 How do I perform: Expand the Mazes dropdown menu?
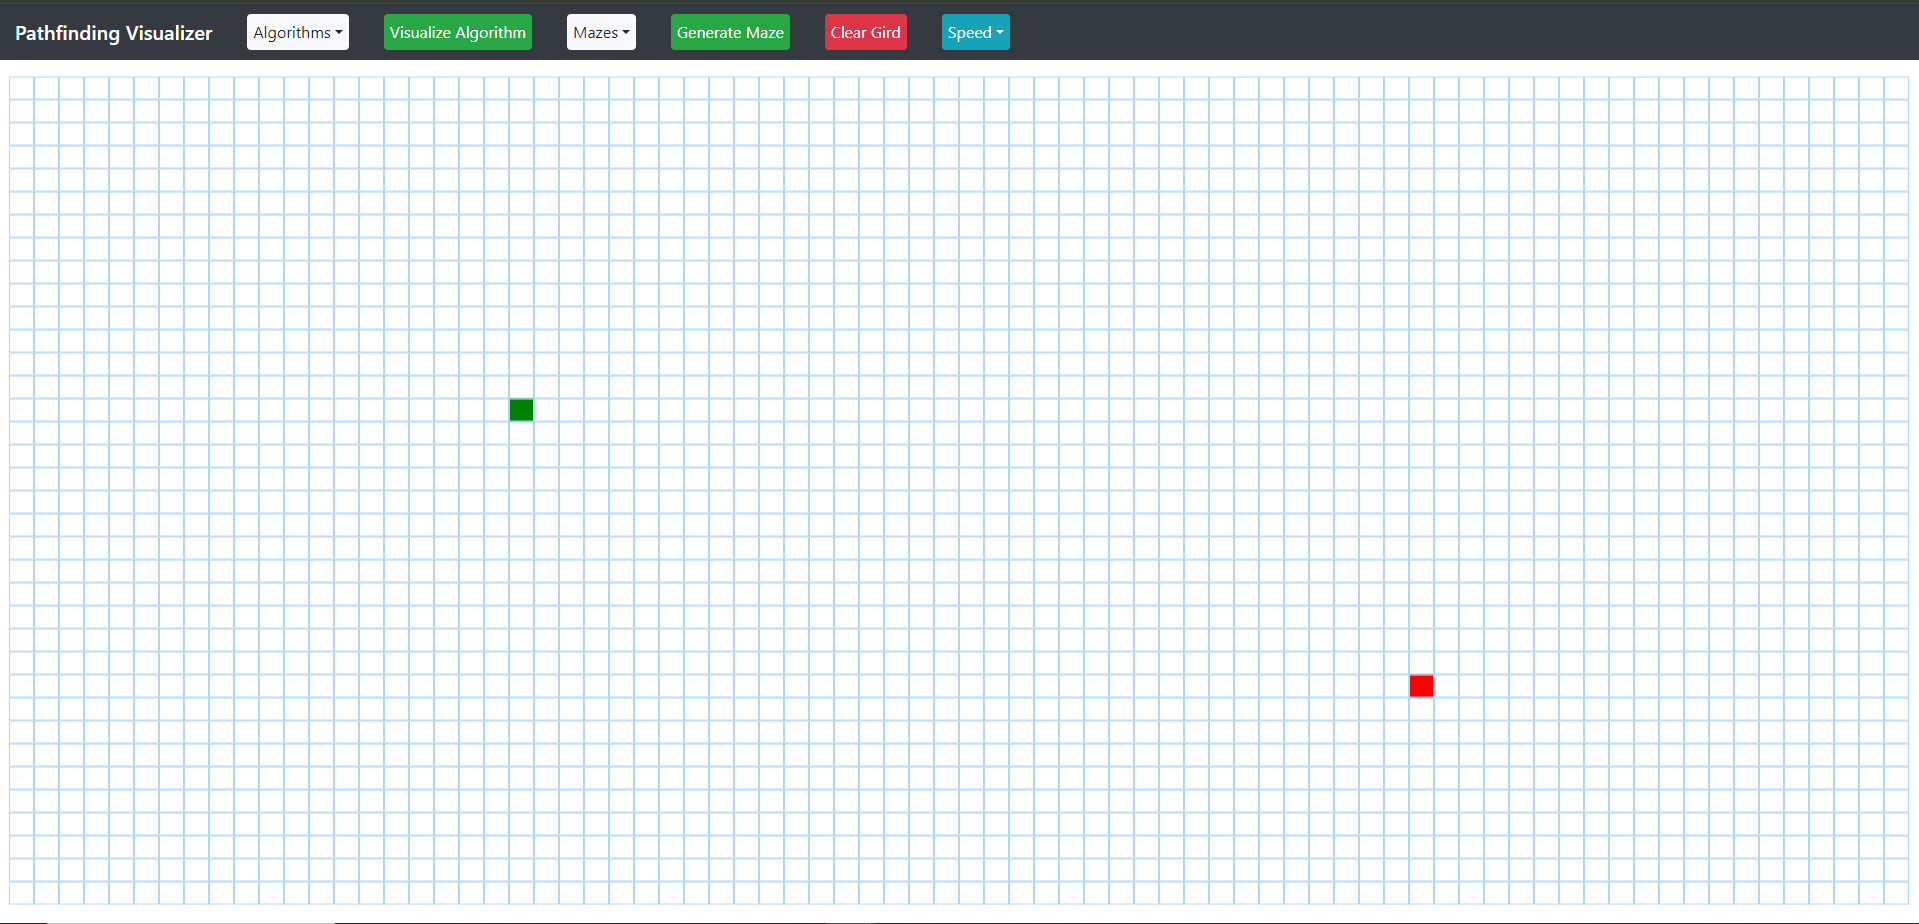pyautogui.click(x=601, y=32)
